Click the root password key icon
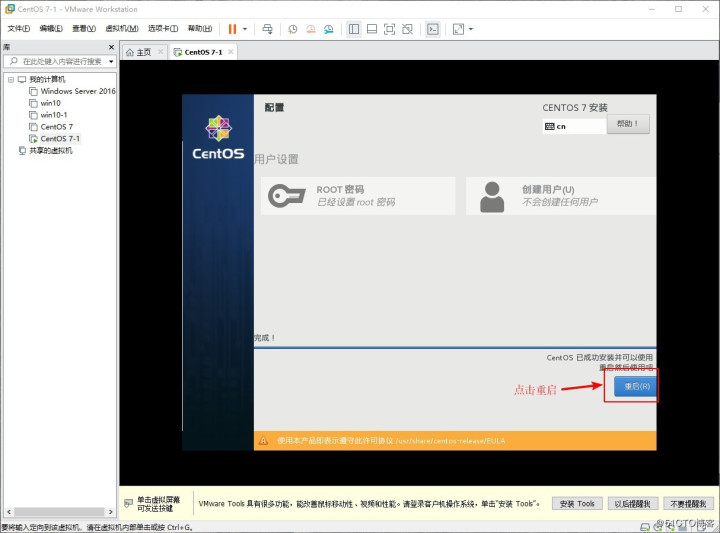Viewport: 720px width, 533px height. tap(287, 196)
